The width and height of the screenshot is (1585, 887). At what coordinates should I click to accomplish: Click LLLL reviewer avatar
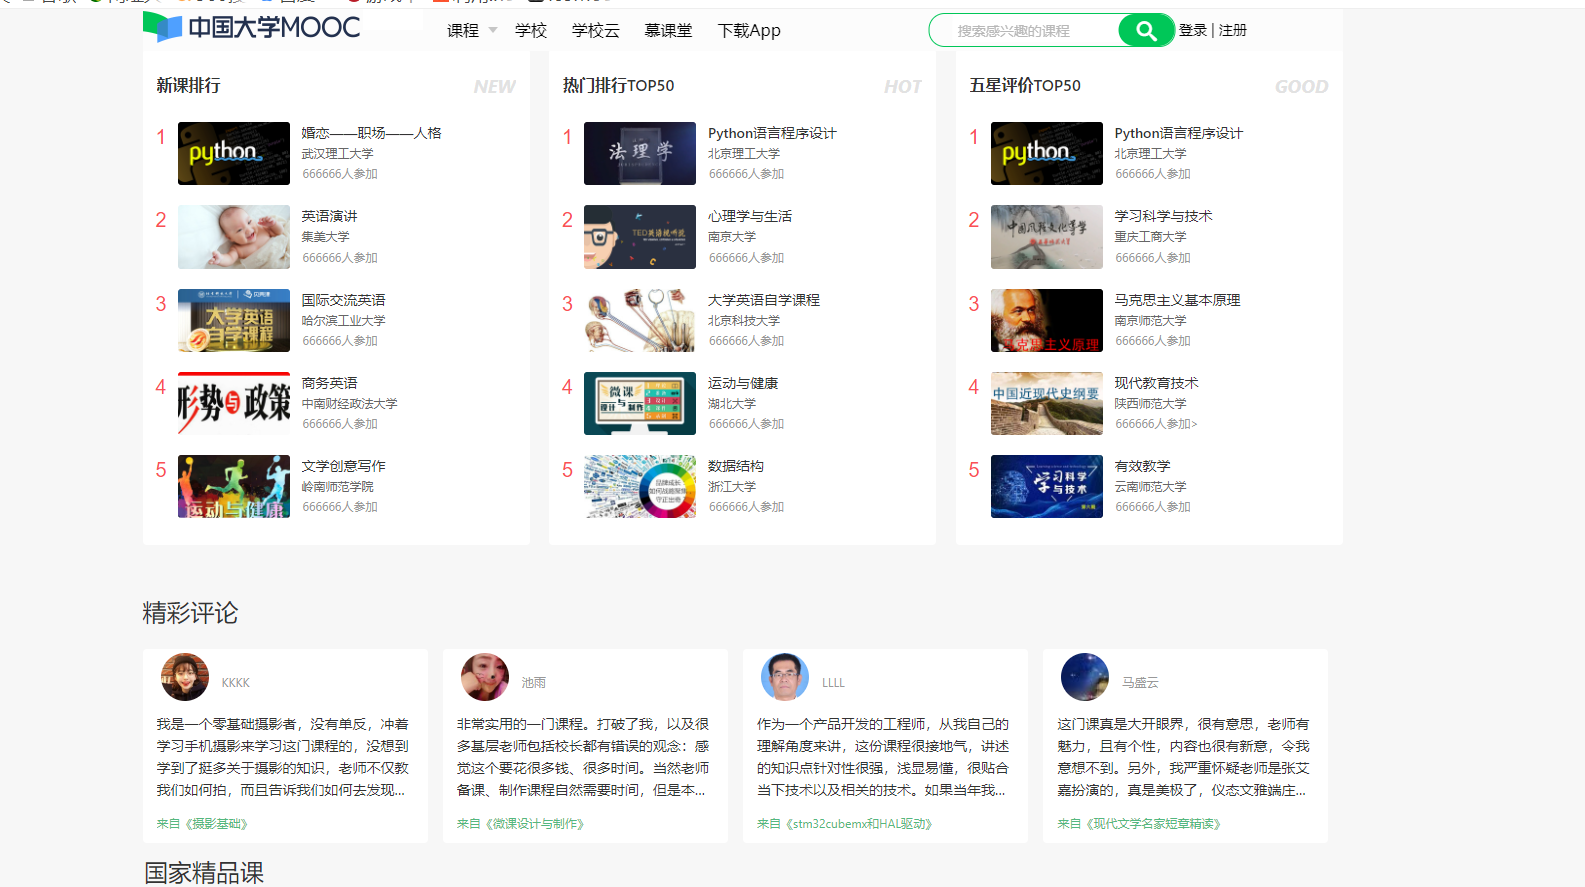coord(785,677)
